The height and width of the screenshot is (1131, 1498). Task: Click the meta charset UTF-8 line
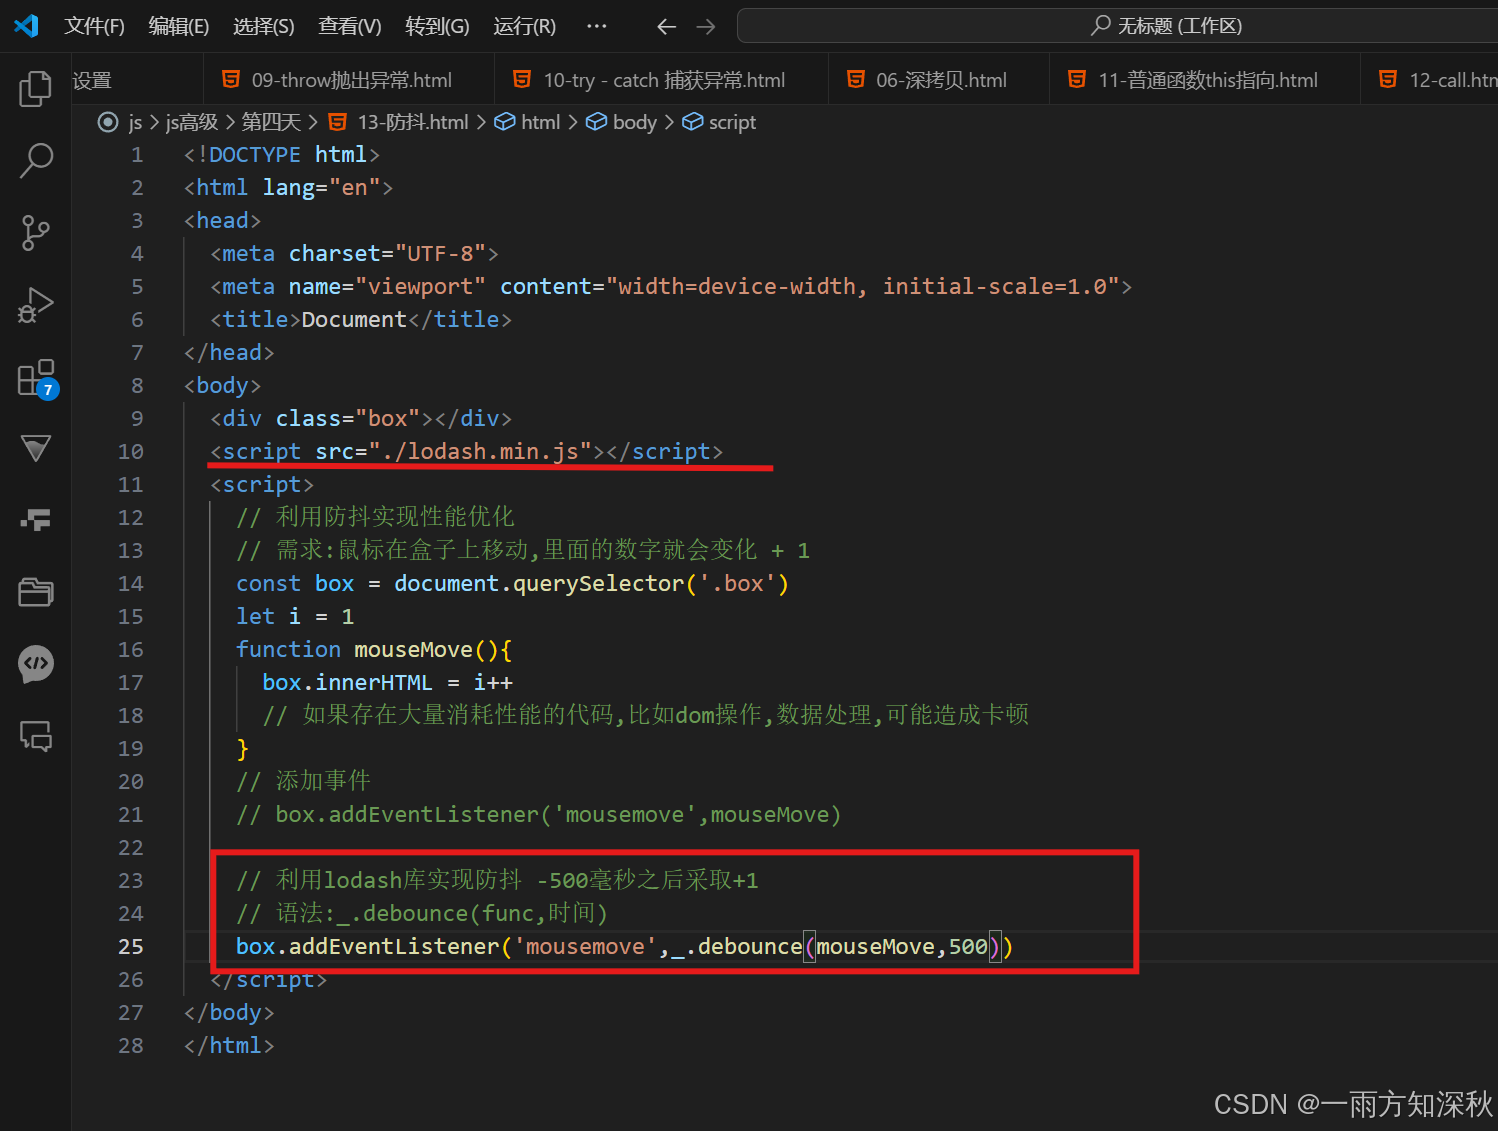(354, 253)
